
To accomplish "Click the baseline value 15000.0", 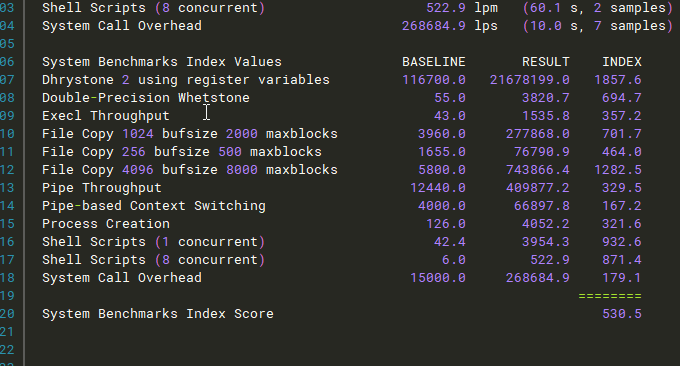I will coord(438,278).
